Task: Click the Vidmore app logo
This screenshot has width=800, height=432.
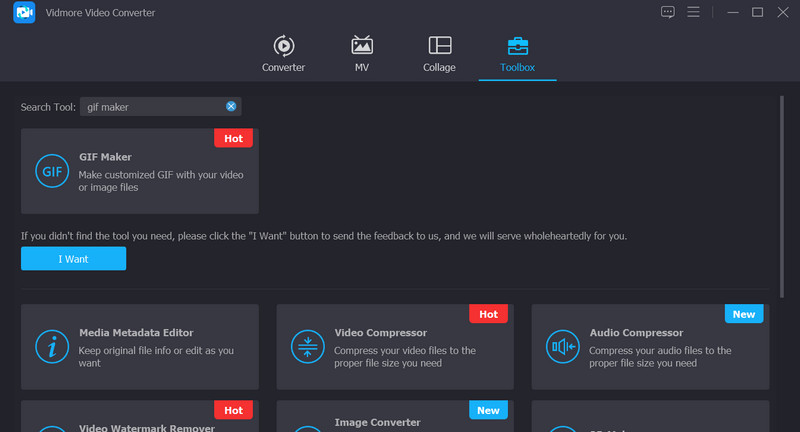Action: tap(26, 12)
